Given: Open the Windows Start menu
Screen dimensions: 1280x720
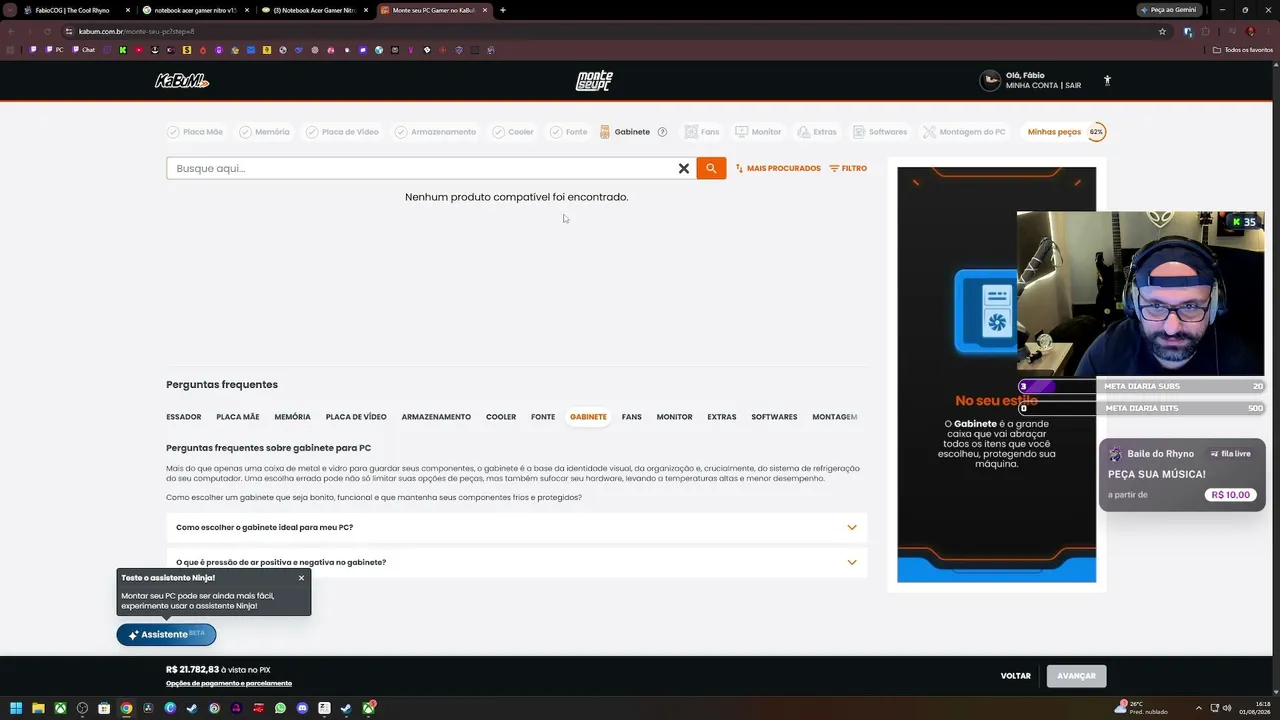Looking at the screenshot, I should [16, 708].
